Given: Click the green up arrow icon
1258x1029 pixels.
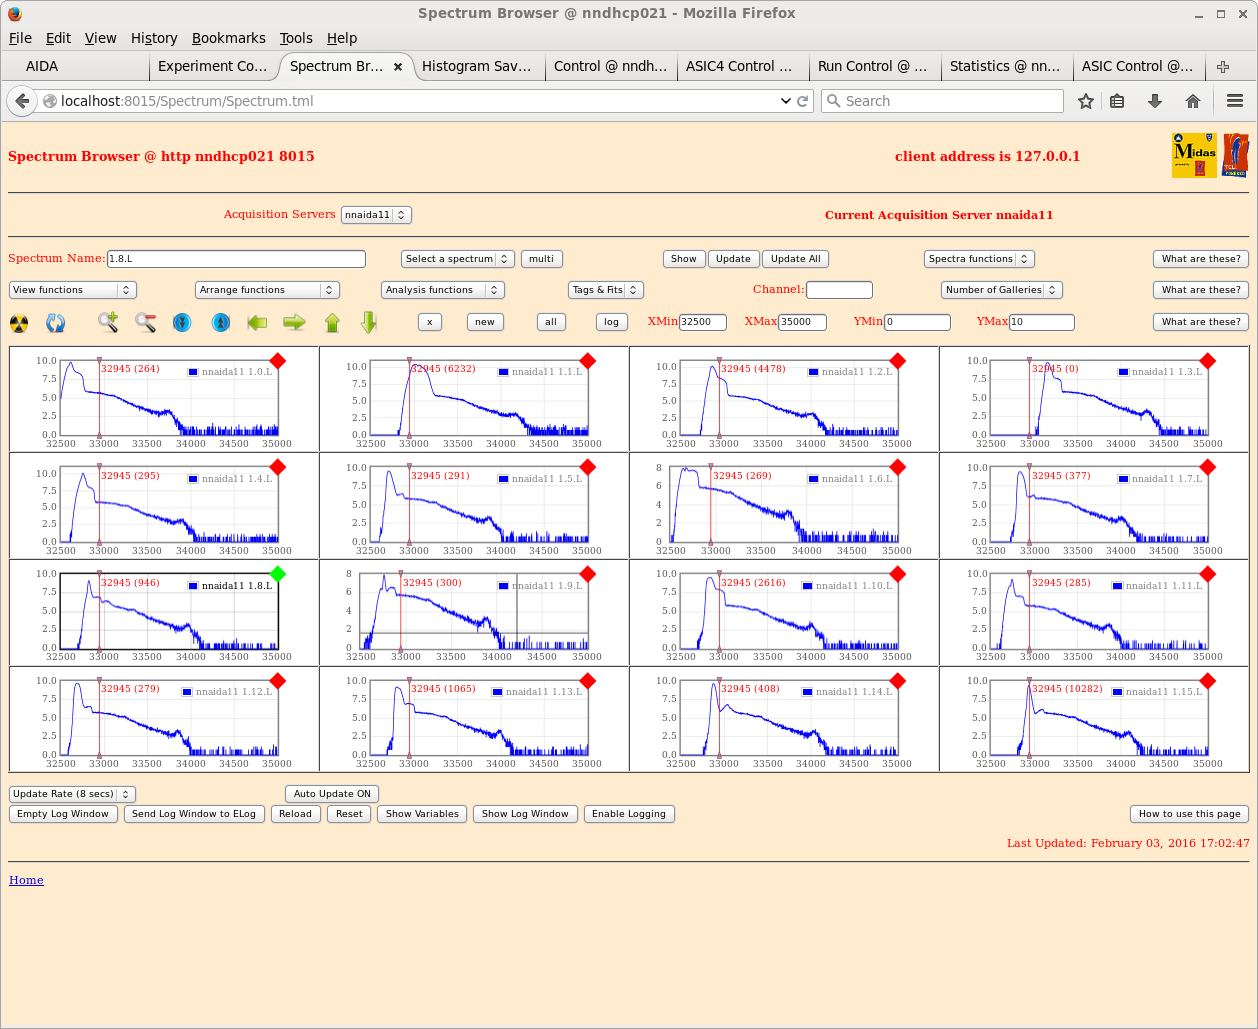Looking at the screenshot, I should 333,322.
